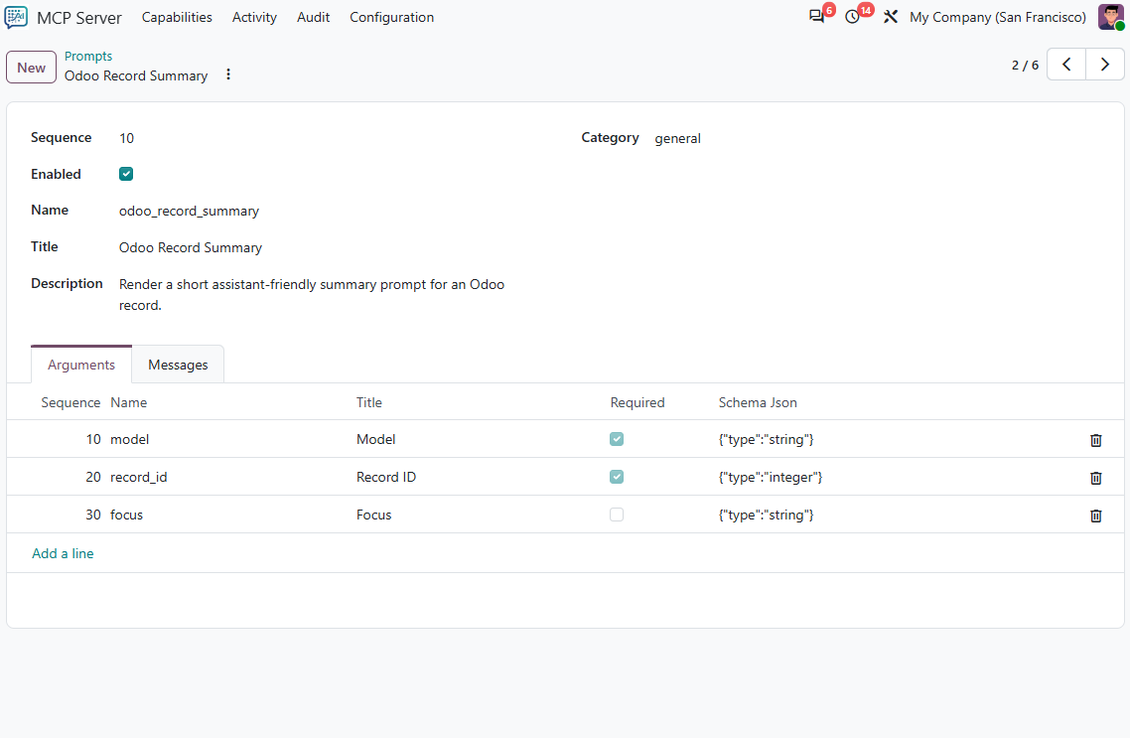The width and height of the screenshot is (1130, 738).
Task: Toggle Required checkbox for model argument
Action: tap(616, 439)
